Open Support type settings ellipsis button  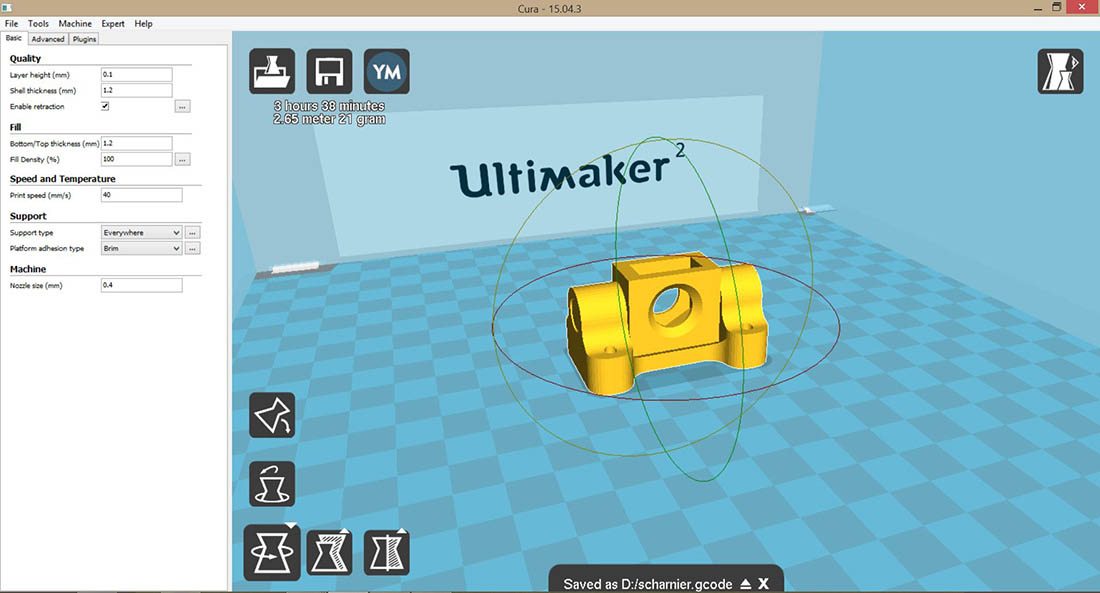192,232
